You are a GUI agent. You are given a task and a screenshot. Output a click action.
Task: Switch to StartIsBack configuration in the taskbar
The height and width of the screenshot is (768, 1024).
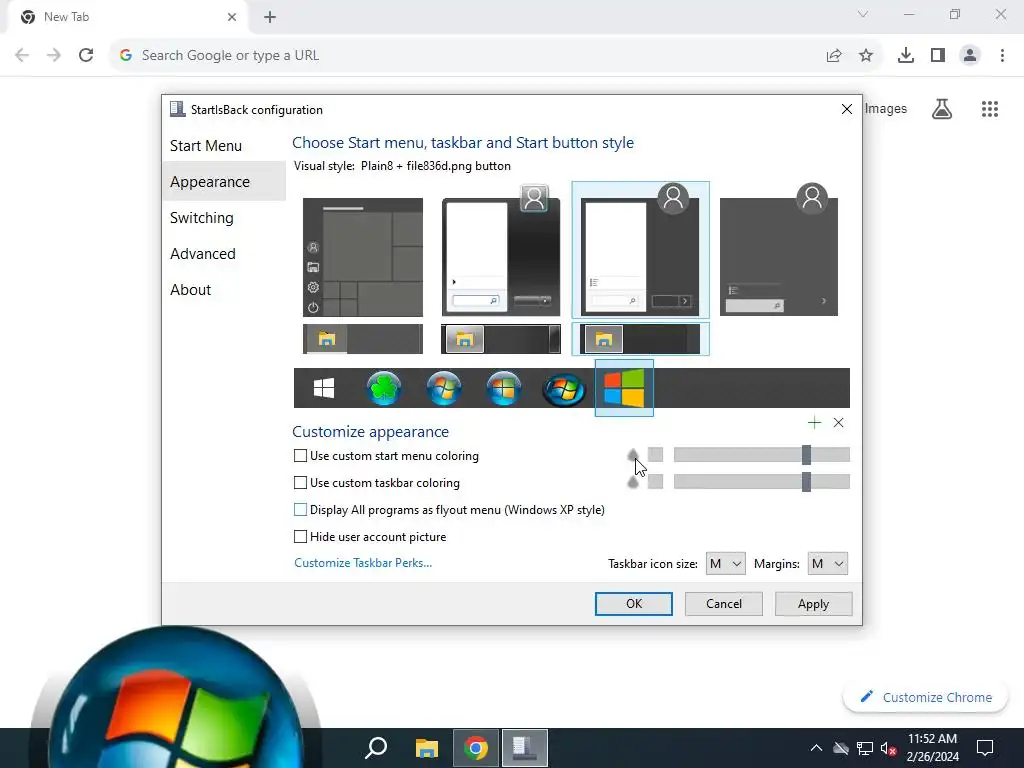tap(525, 748)
